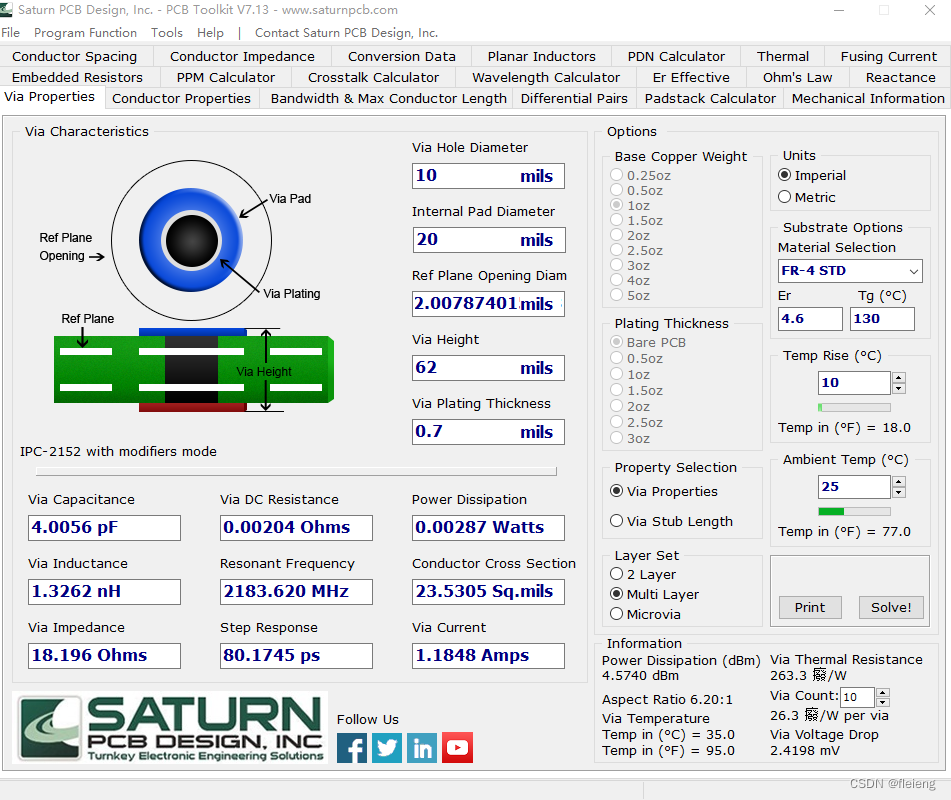Image resolution: width=951 pixels, height=800 pixels.
Task: Switch to Bandwidth & Max Conductor Length tab
Action: 388,98
